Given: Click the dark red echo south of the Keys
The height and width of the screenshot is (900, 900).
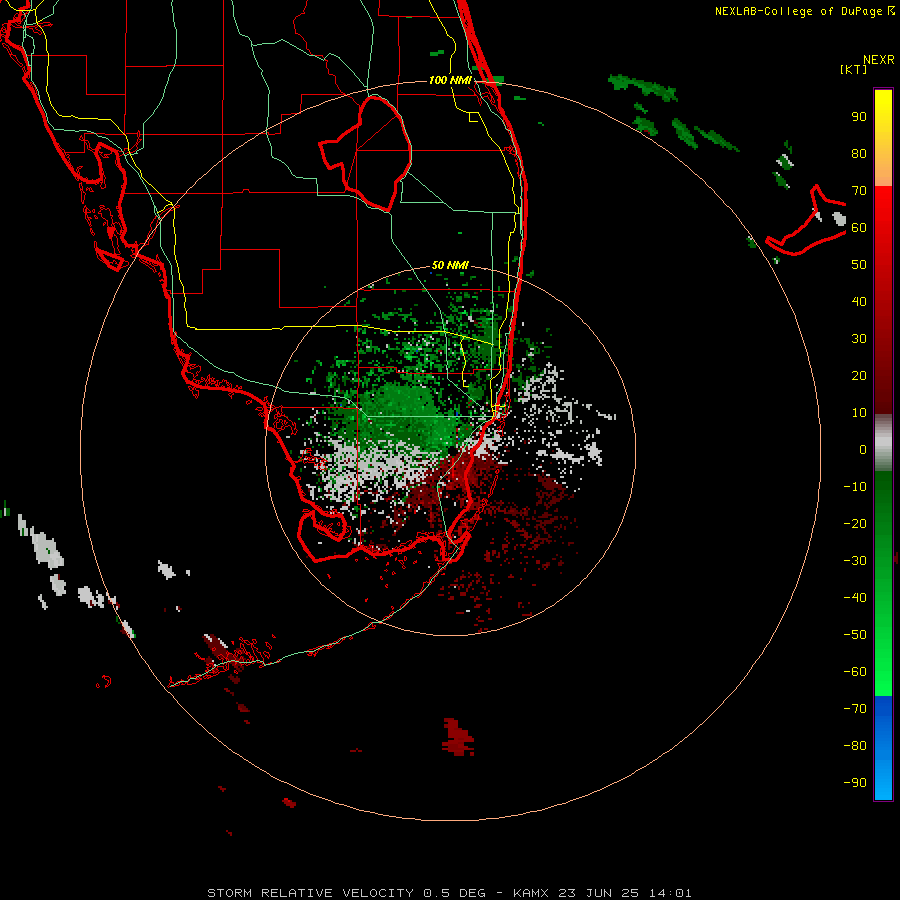Looking at the screenshot, I should 457,736.
